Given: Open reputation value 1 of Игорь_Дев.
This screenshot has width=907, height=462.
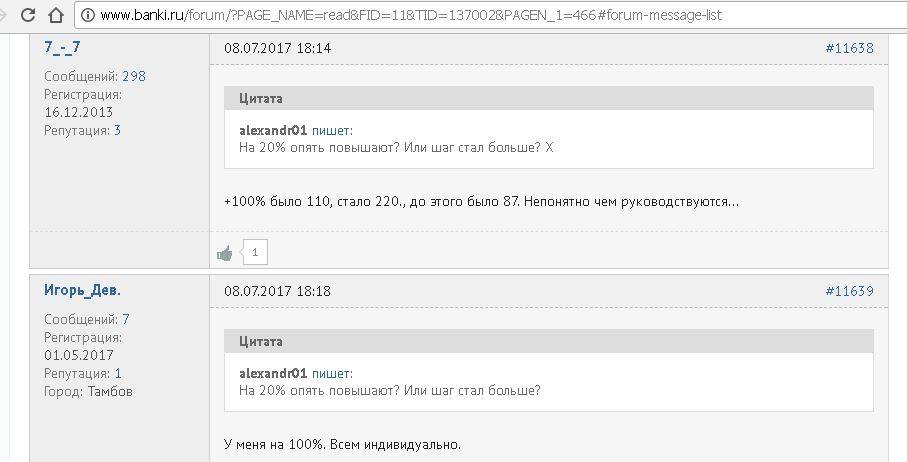Looking at the screenshot, I should click(x=117, y=373).
